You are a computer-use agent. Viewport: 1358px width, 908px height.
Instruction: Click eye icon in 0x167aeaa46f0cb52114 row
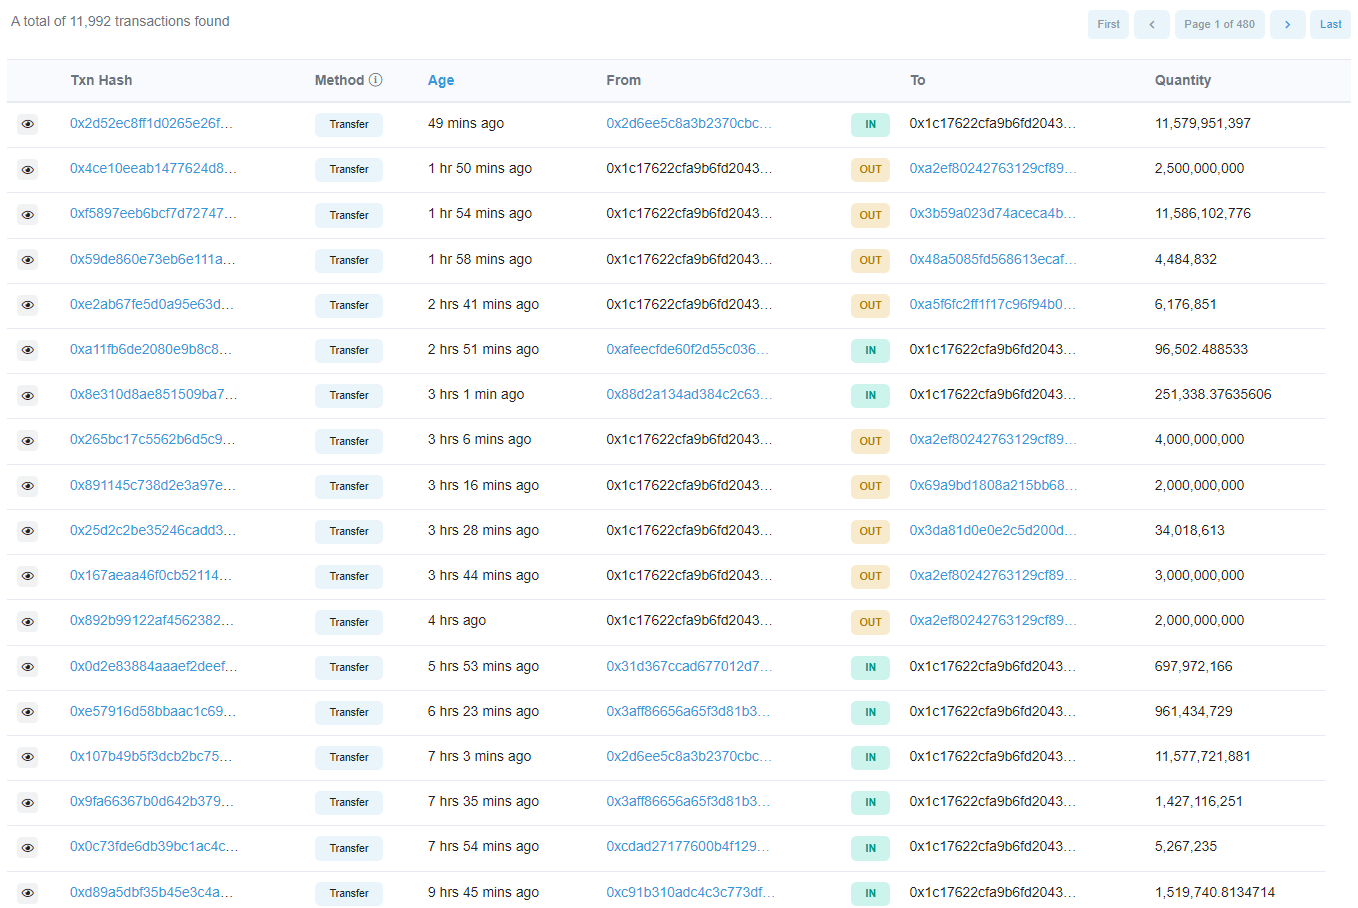28,576
